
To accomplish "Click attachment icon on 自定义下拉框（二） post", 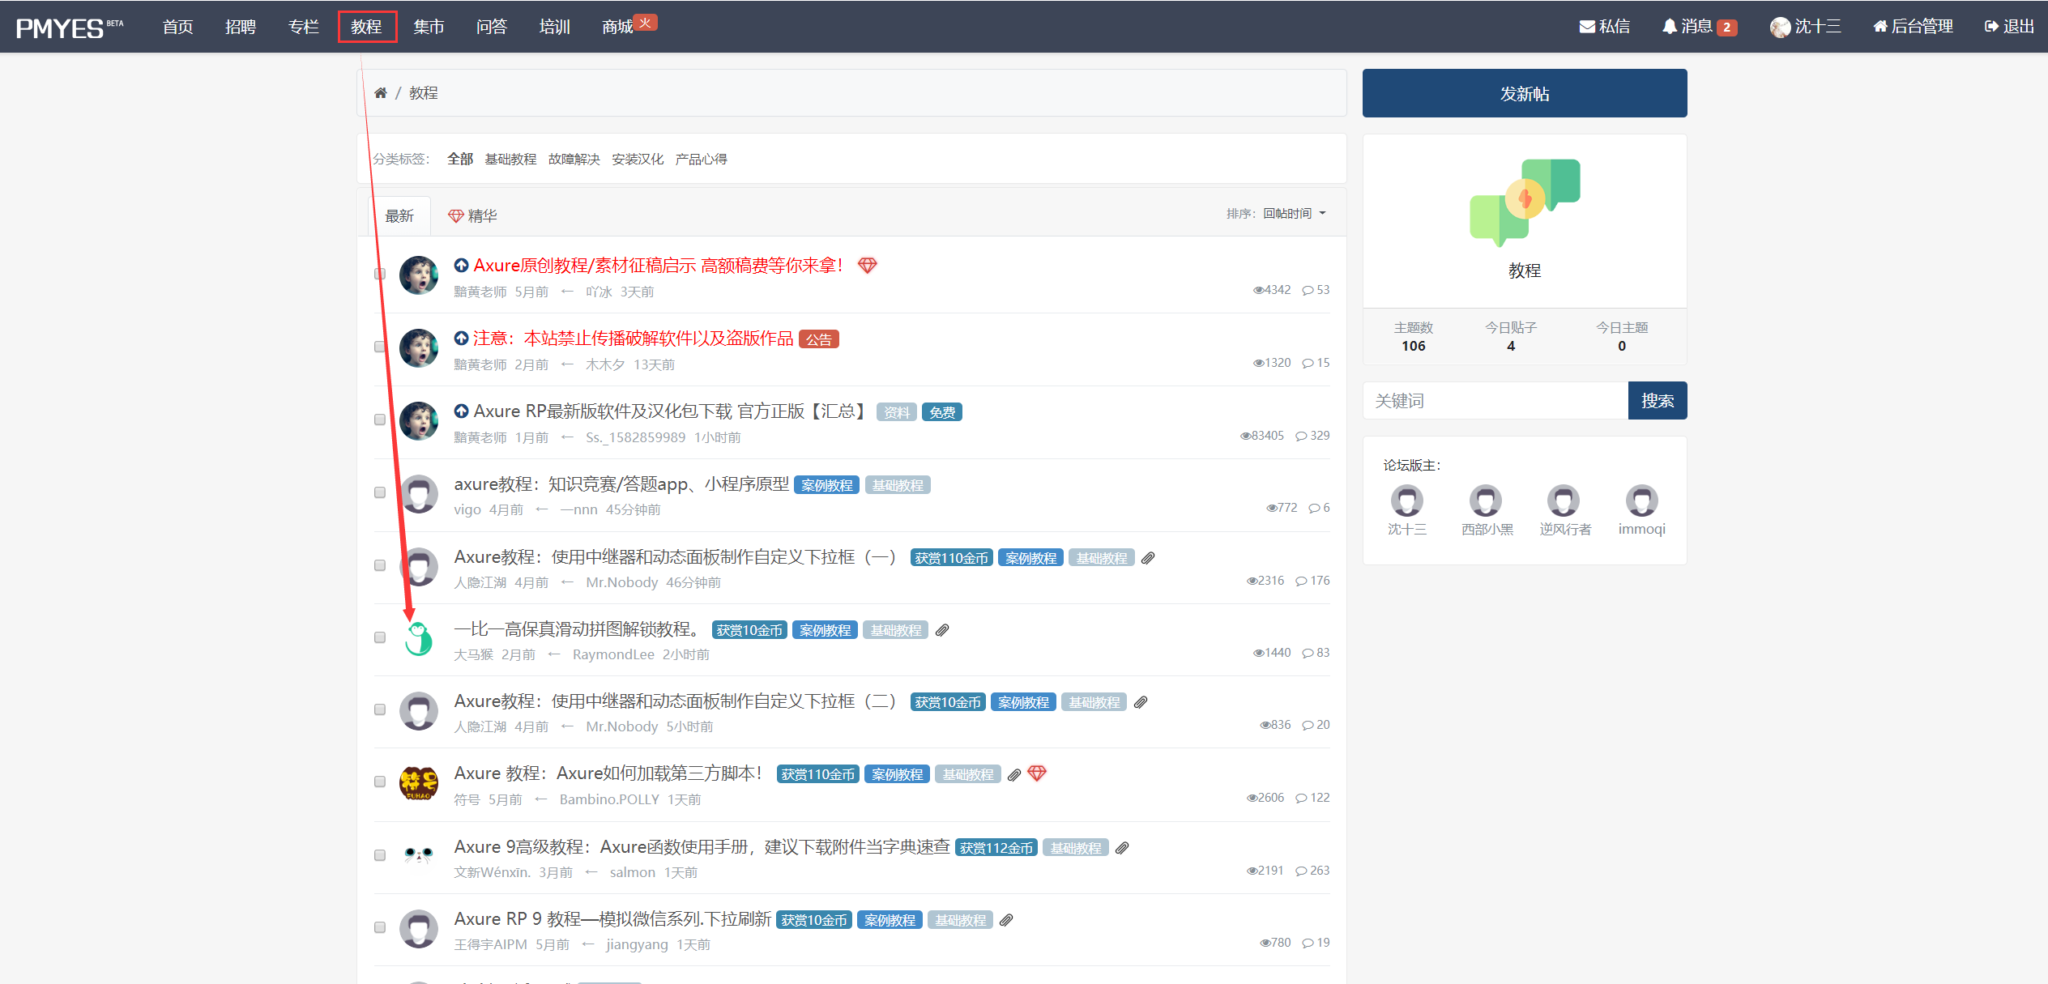I will pyautogui.click(x=1141, y=702).
